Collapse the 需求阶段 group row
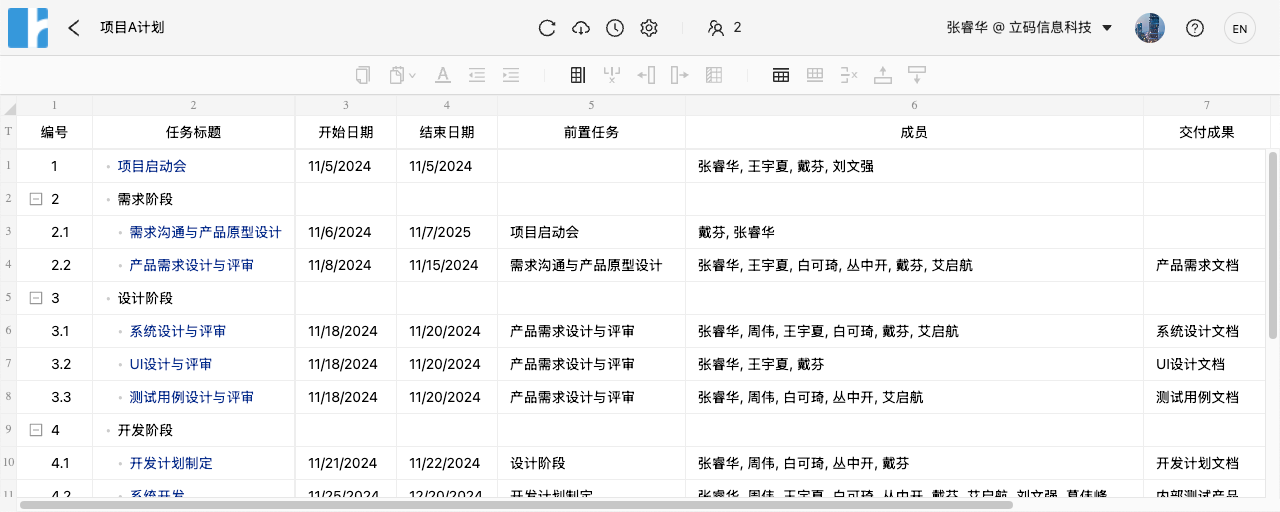The height and width of the screenshot is (512, 1280). click(x=36, y=199)
